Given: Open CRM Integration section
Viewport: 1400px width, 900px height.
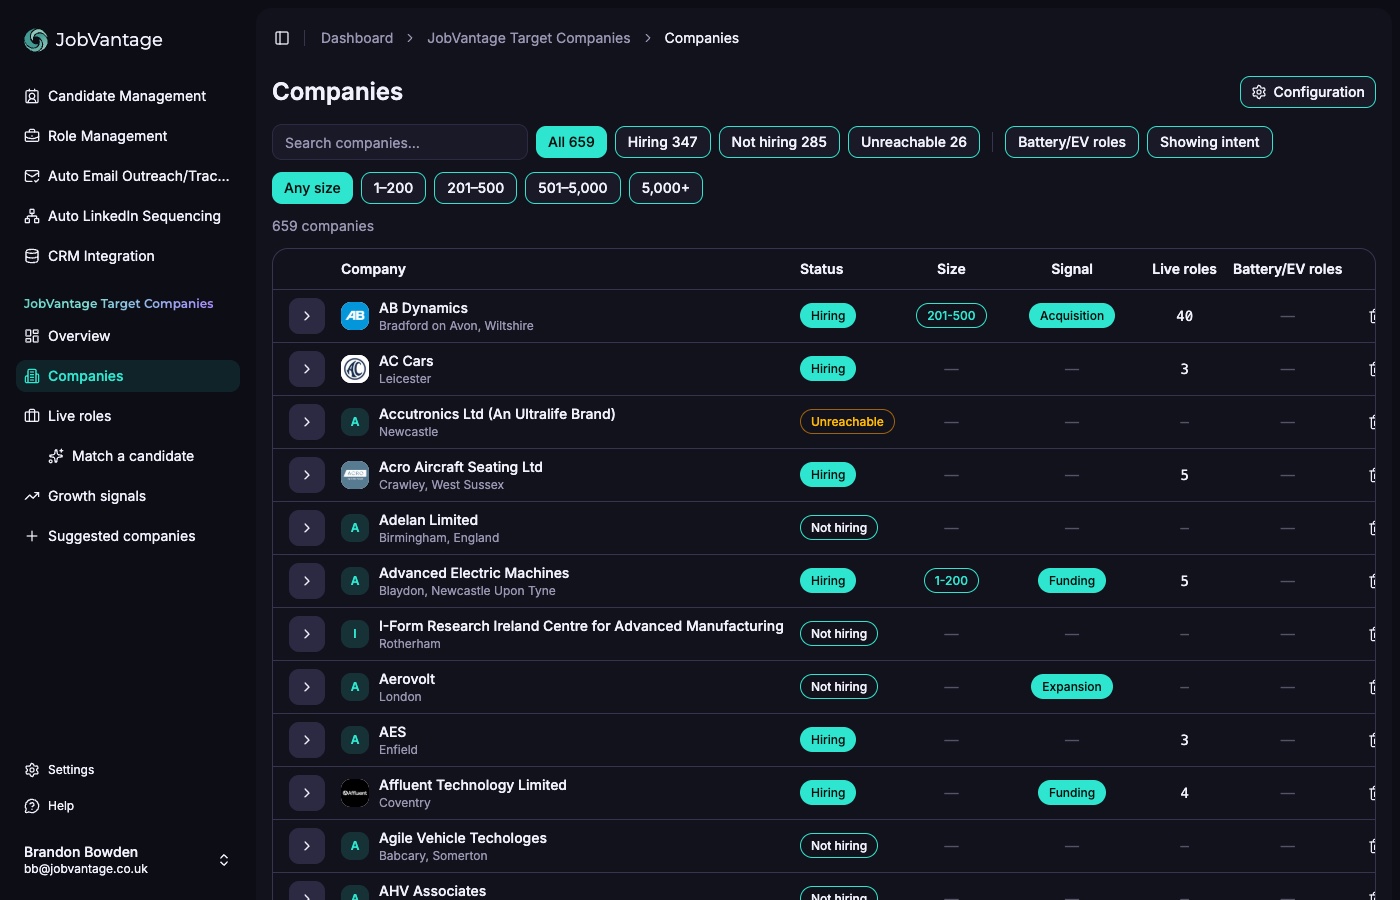Looking at the screenshot, I should (128, 256).
